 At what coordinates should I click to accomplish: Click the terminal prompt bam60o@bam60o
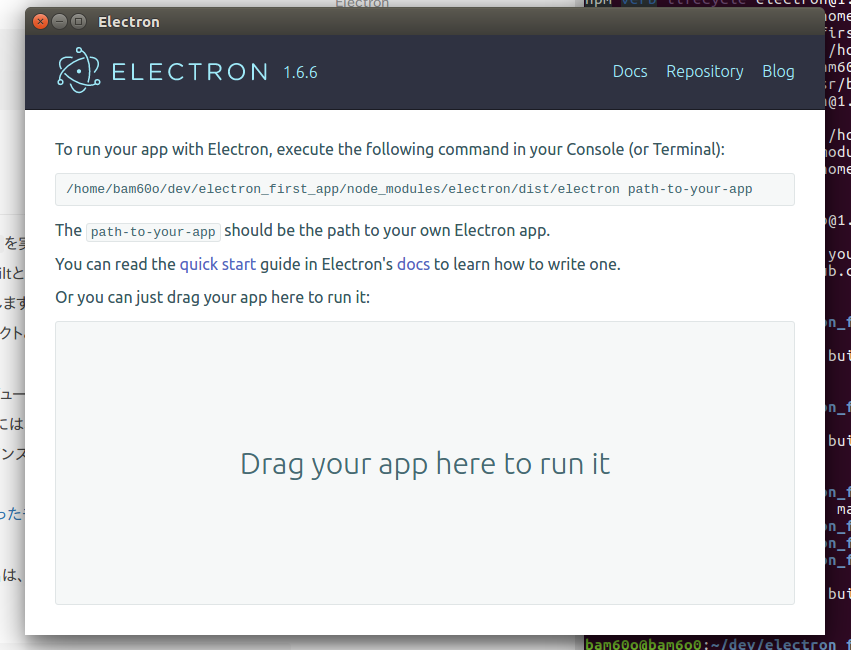643,645
